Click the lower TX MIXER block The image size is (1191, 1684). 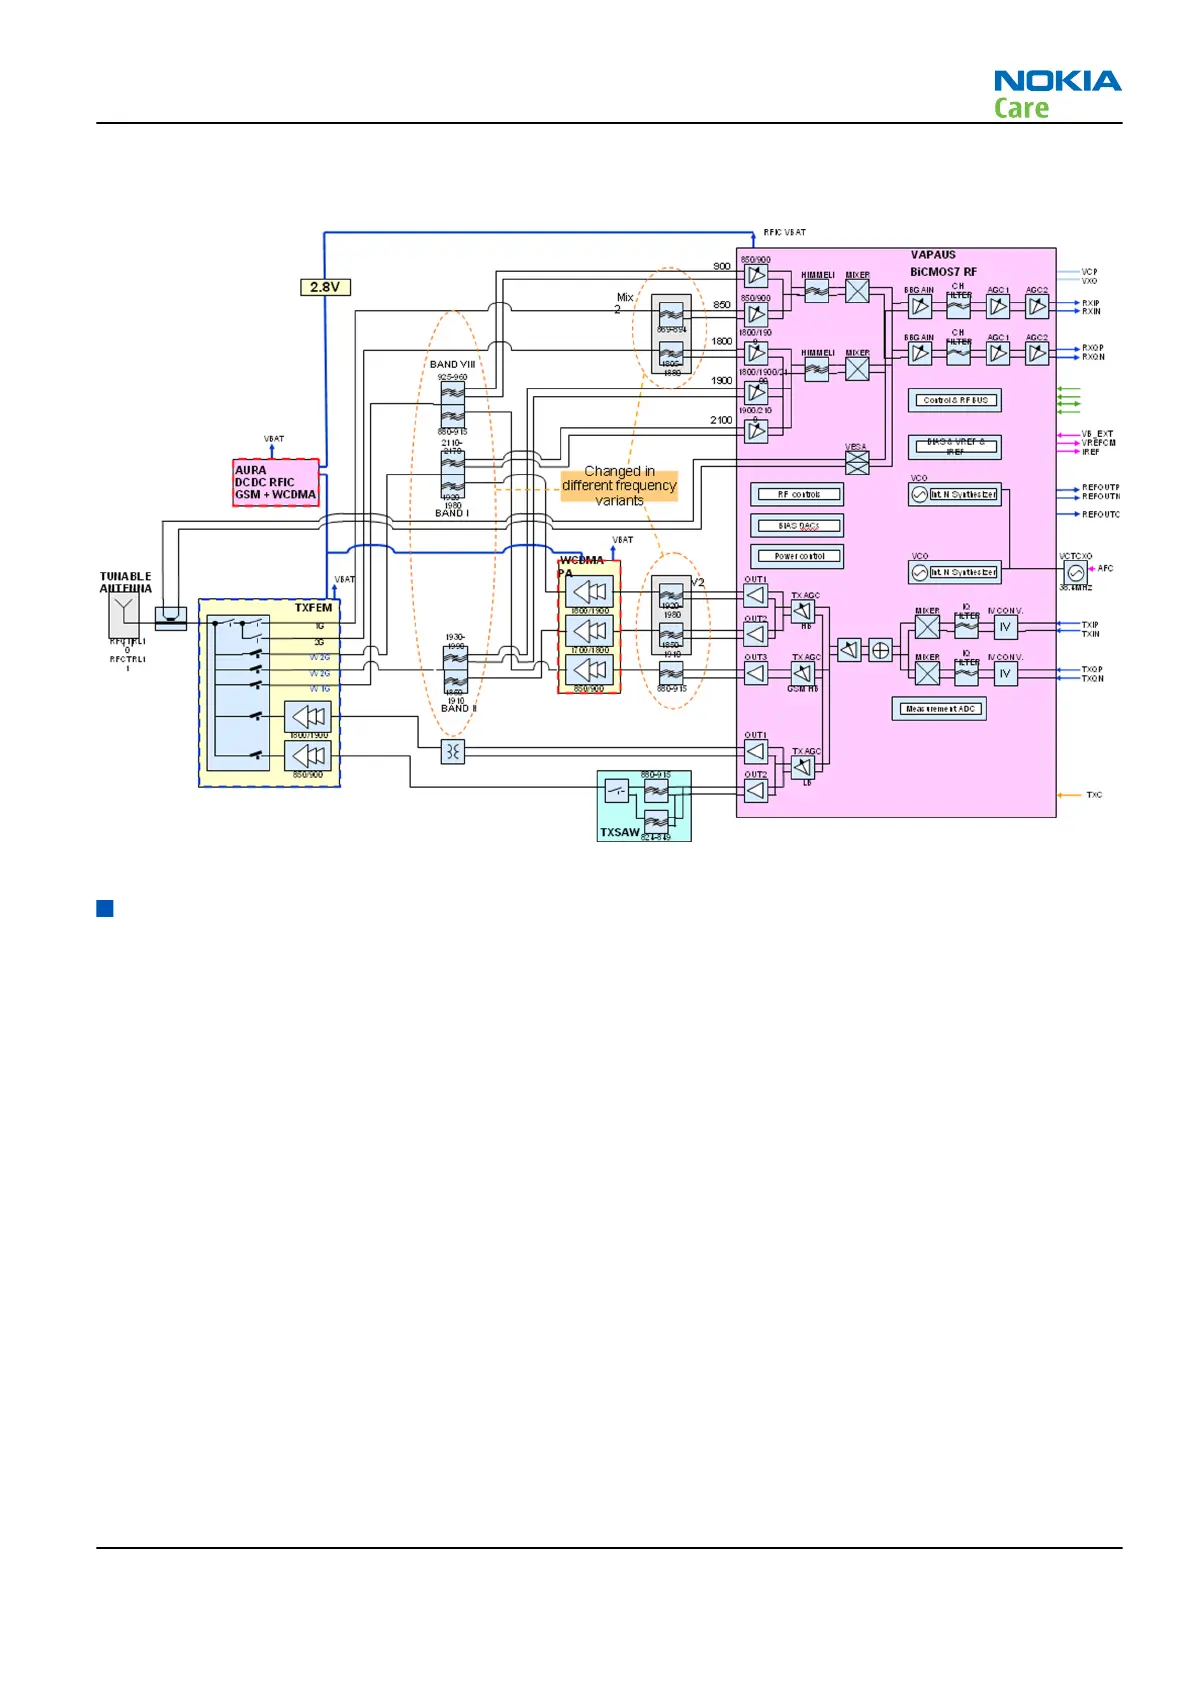(927, 673)
